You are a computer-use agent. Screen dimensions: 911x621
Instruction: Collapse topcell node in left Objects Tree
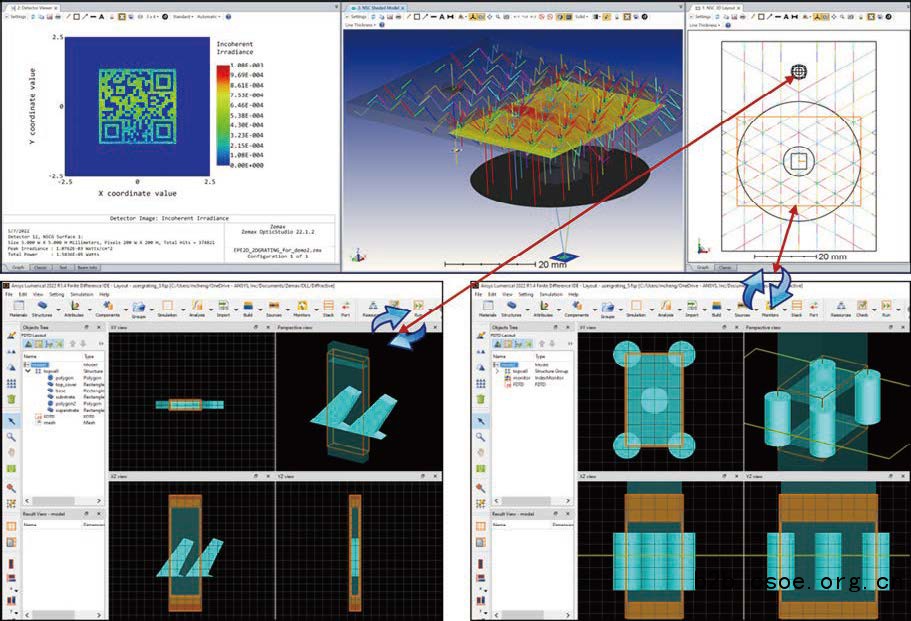click(x=29, y=370)
